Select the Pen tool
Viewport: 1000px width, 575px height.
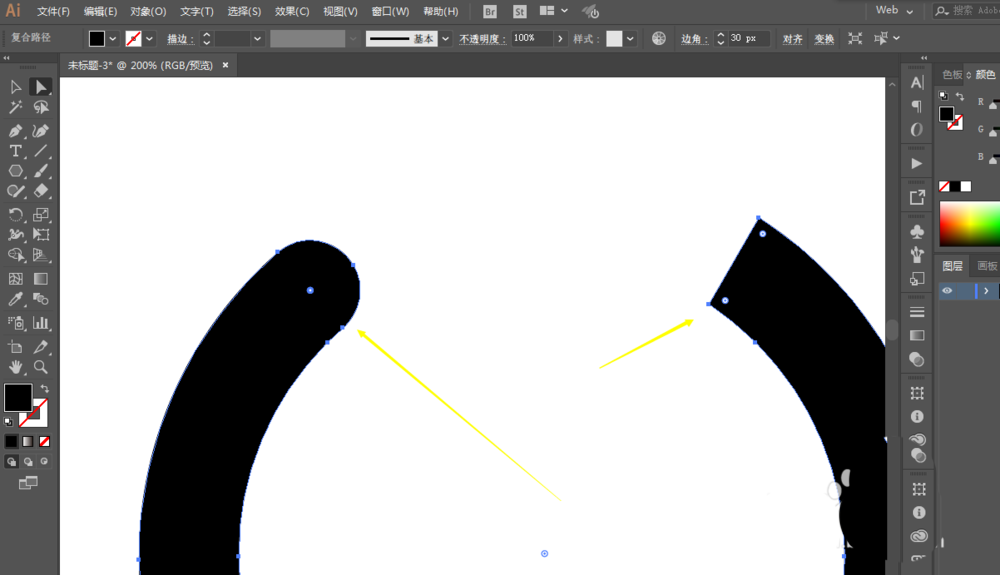point(16,131)
